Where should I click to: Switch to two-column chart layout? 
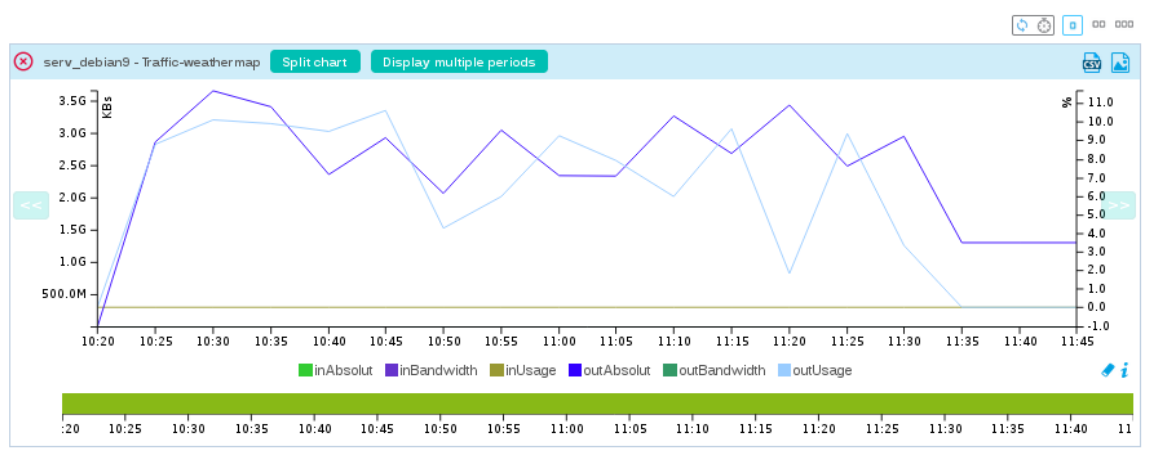(x=1098, y=25)
